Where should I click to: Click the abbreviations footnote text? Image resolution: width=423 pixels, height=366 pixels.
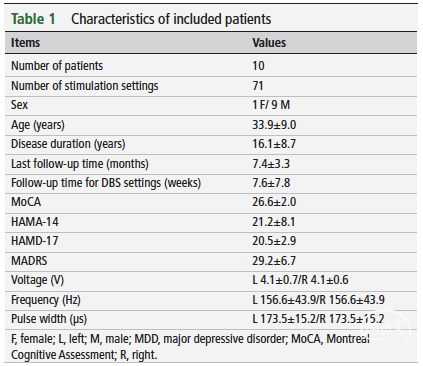click(190, 347)
